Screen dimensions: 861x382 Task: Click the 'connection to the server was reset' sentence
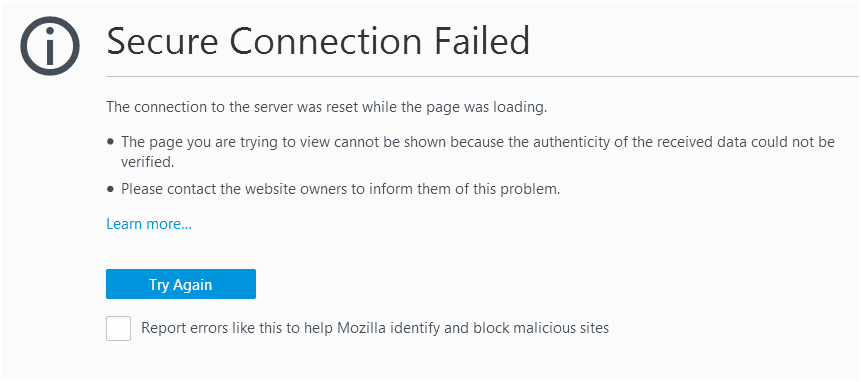327,106
